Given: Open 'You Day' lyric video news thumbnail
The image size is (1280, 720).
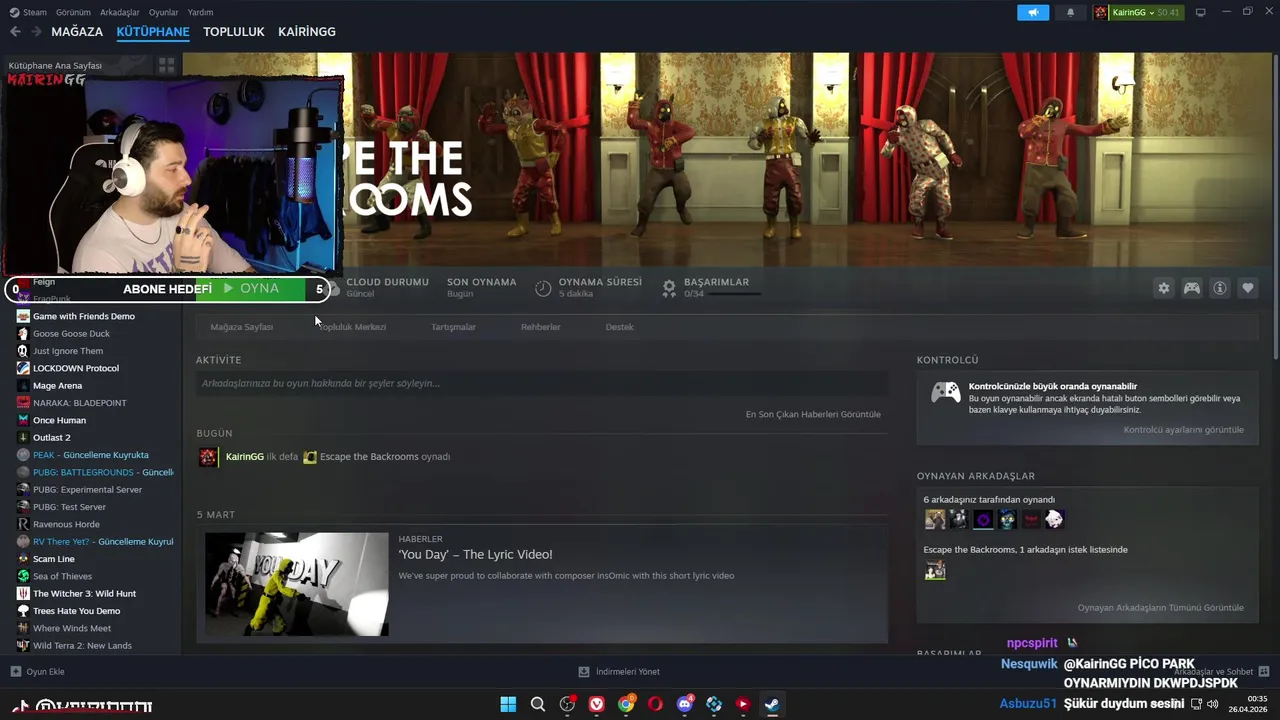Looking at the screenshot, I should (x=297, y=584).
